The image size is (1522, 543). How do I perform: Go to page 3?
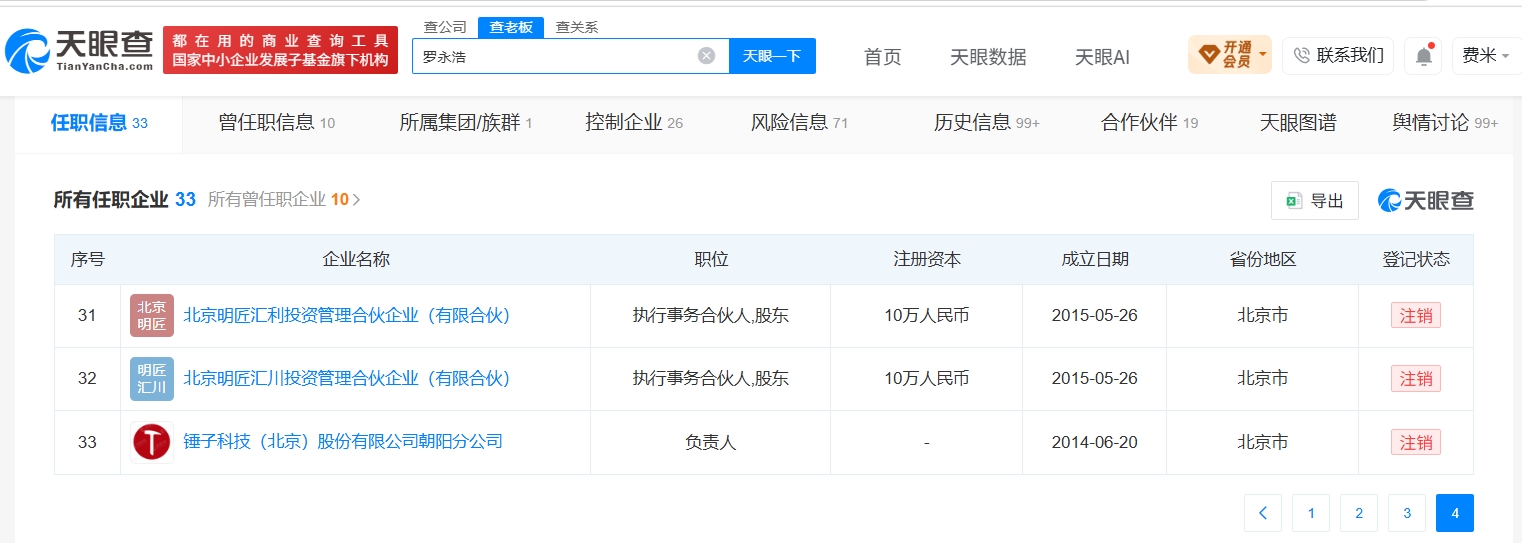[x=1407, y=513]
